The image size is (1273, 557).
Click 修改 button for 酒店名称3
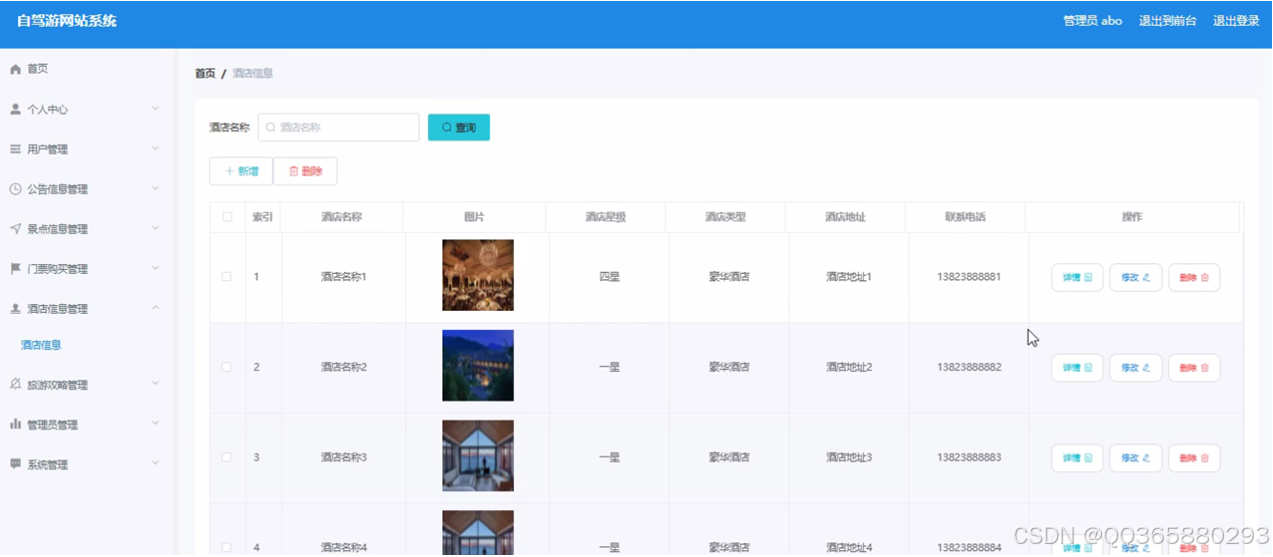pyautogui.click(x=1135, y=458)
